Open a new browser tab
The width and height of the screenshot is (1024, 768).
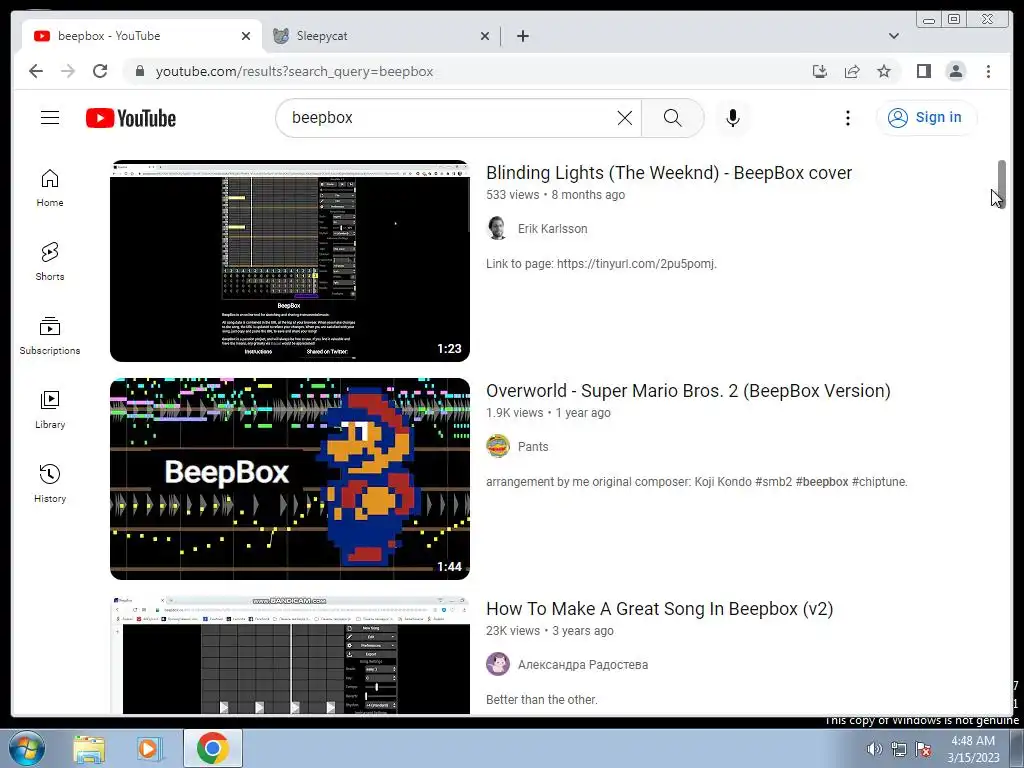[522, 36]
